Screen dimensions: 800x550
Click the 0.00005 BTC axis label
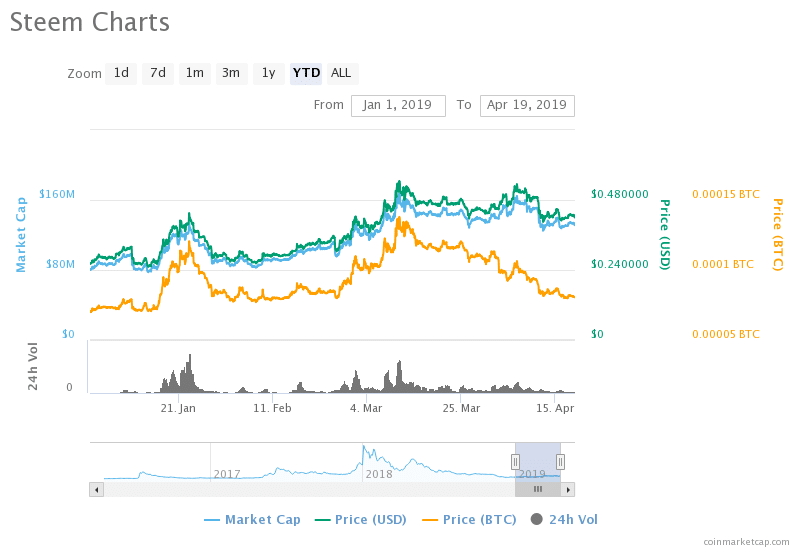[726, 334]
